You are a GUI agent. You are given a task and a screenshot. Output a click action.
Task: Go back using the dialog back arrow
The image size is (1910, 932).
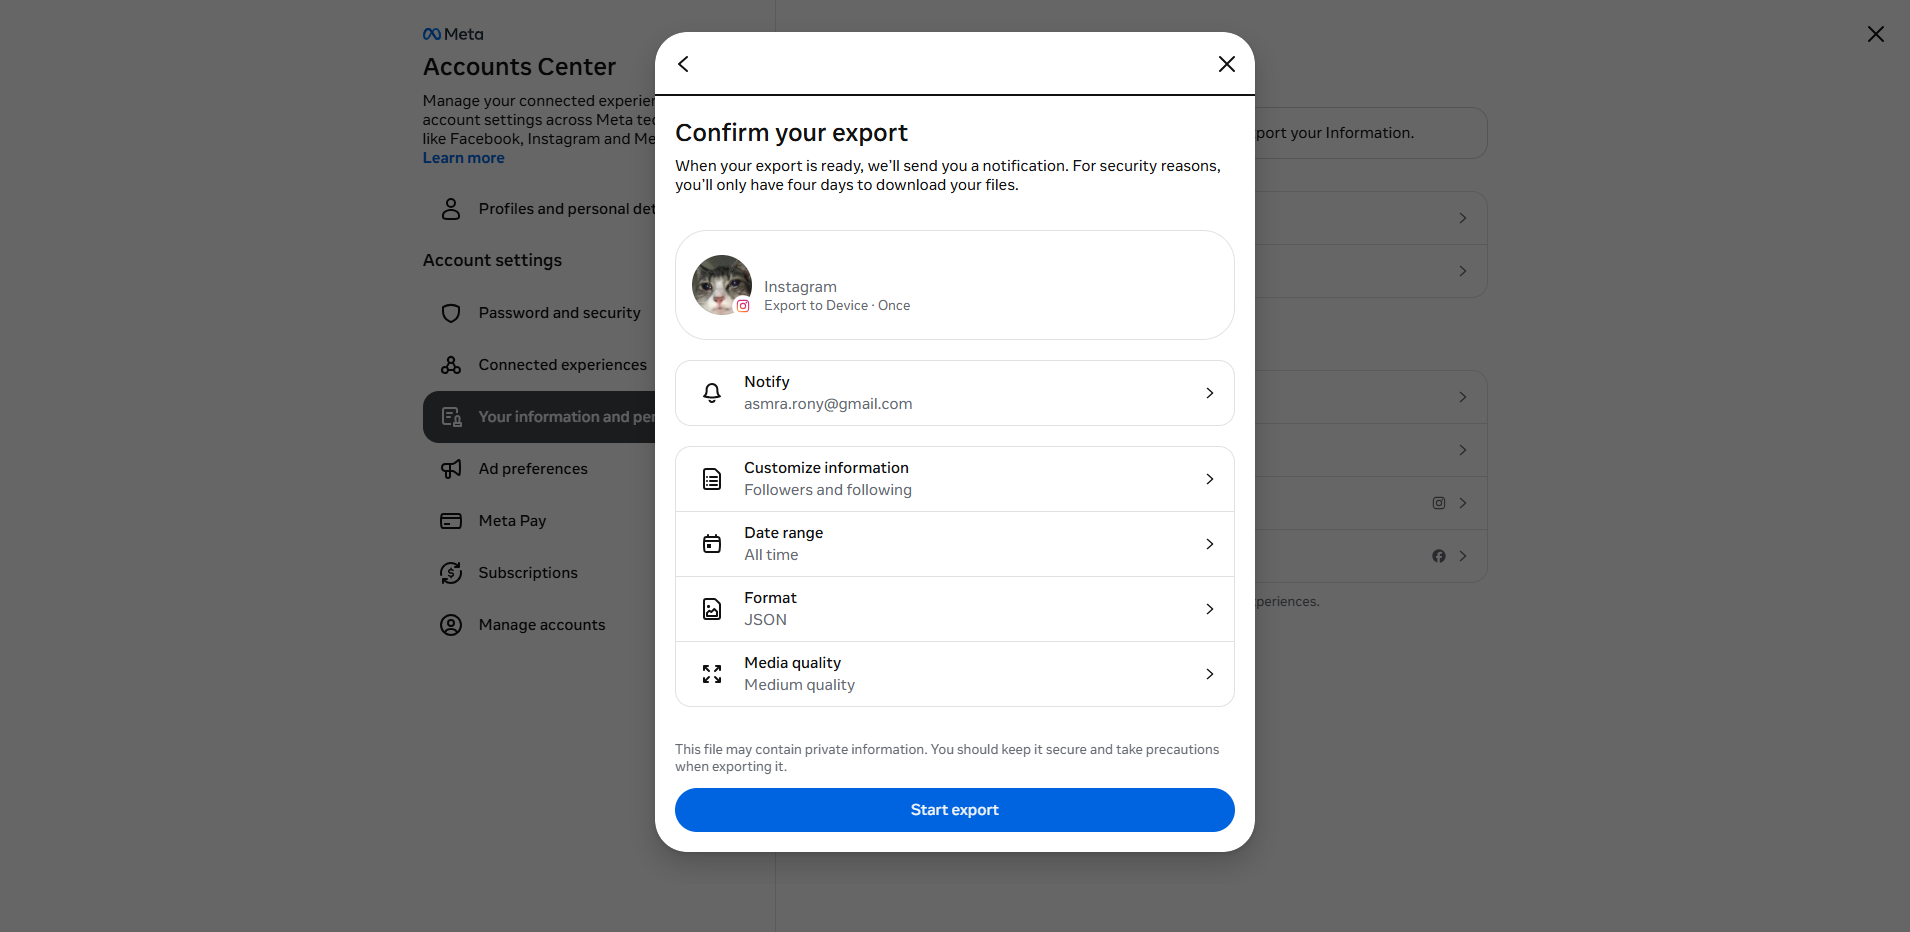(x=683, y=64)
